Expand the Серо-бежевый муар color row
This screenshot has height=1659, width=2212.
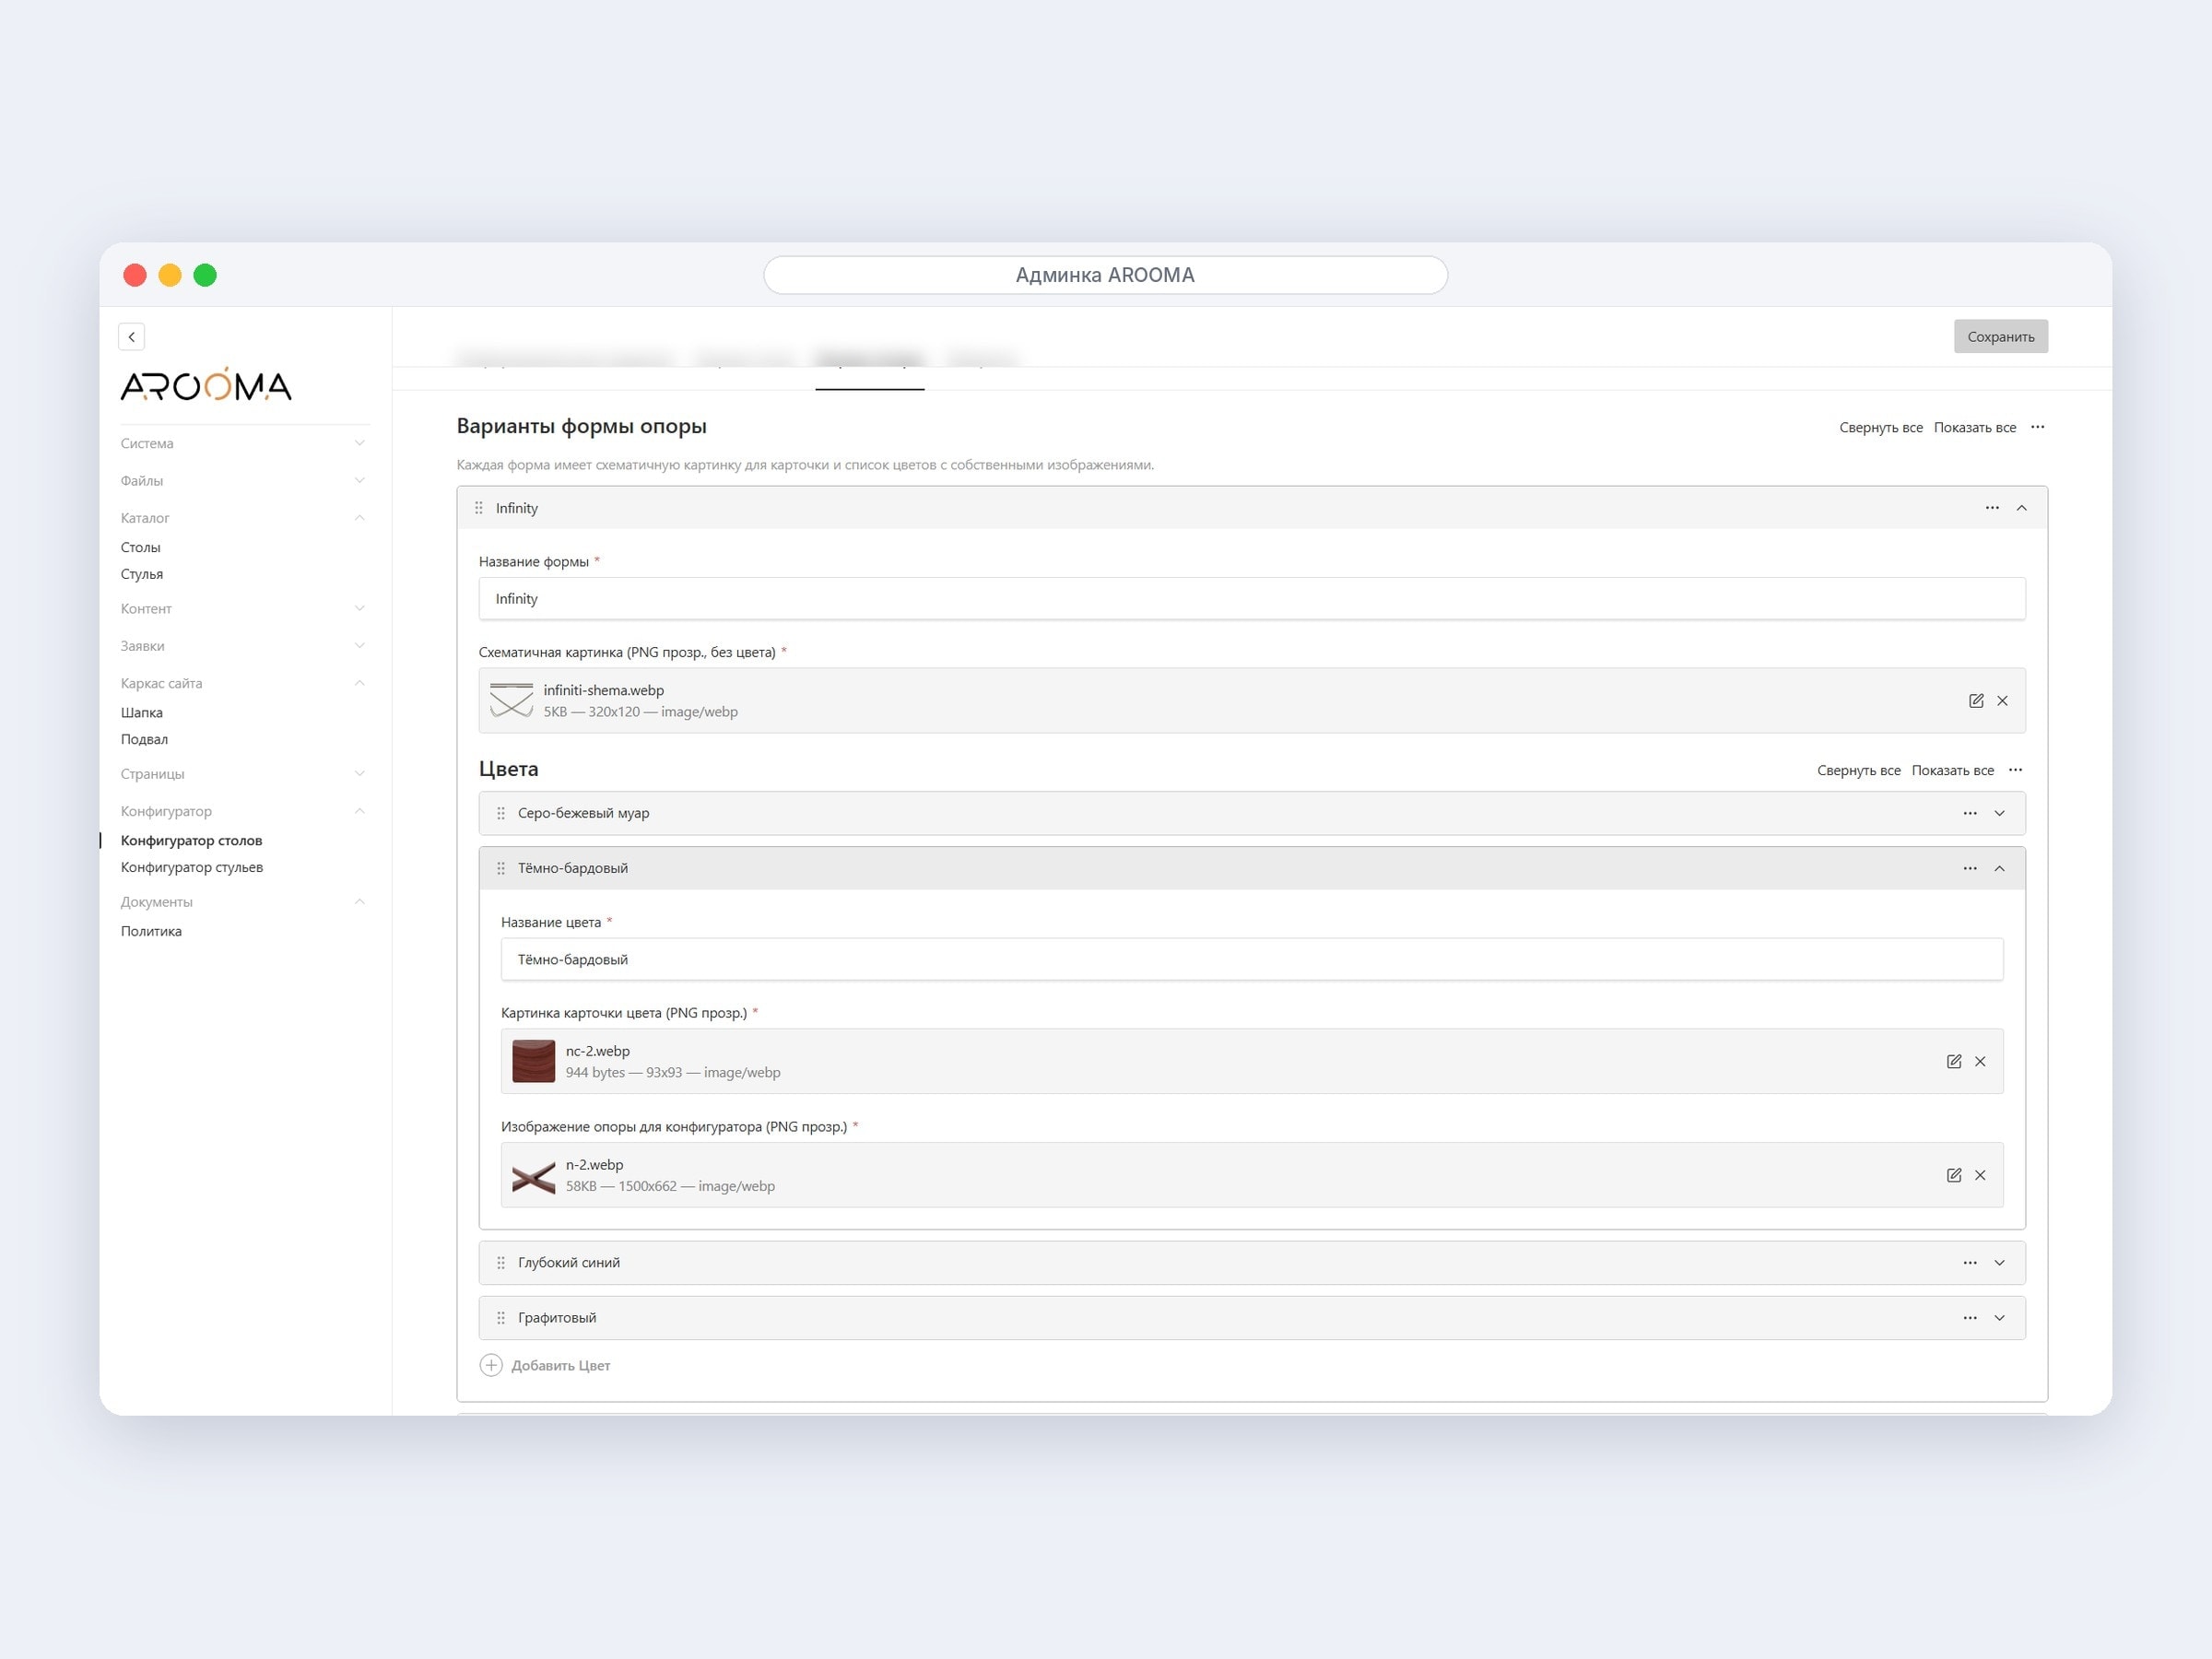tap(2000, 814)
